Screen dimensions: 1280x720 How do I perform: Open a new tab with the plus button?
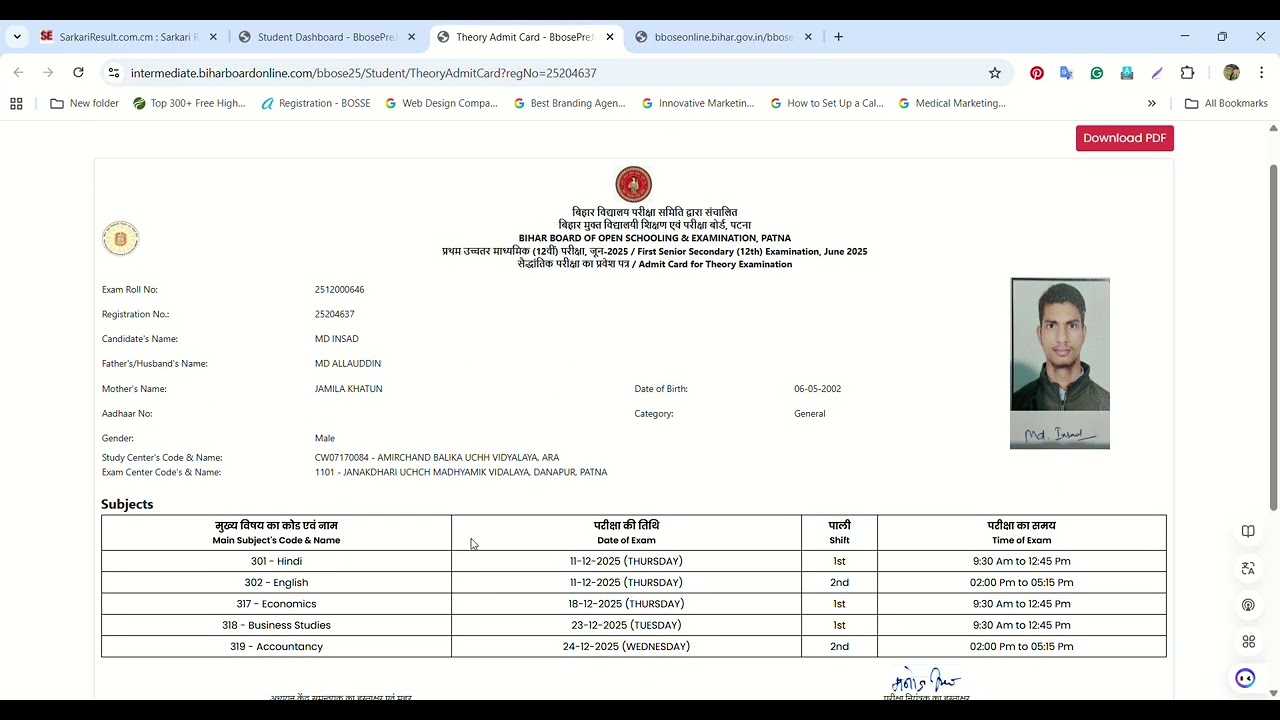click(x=838, y=37)
